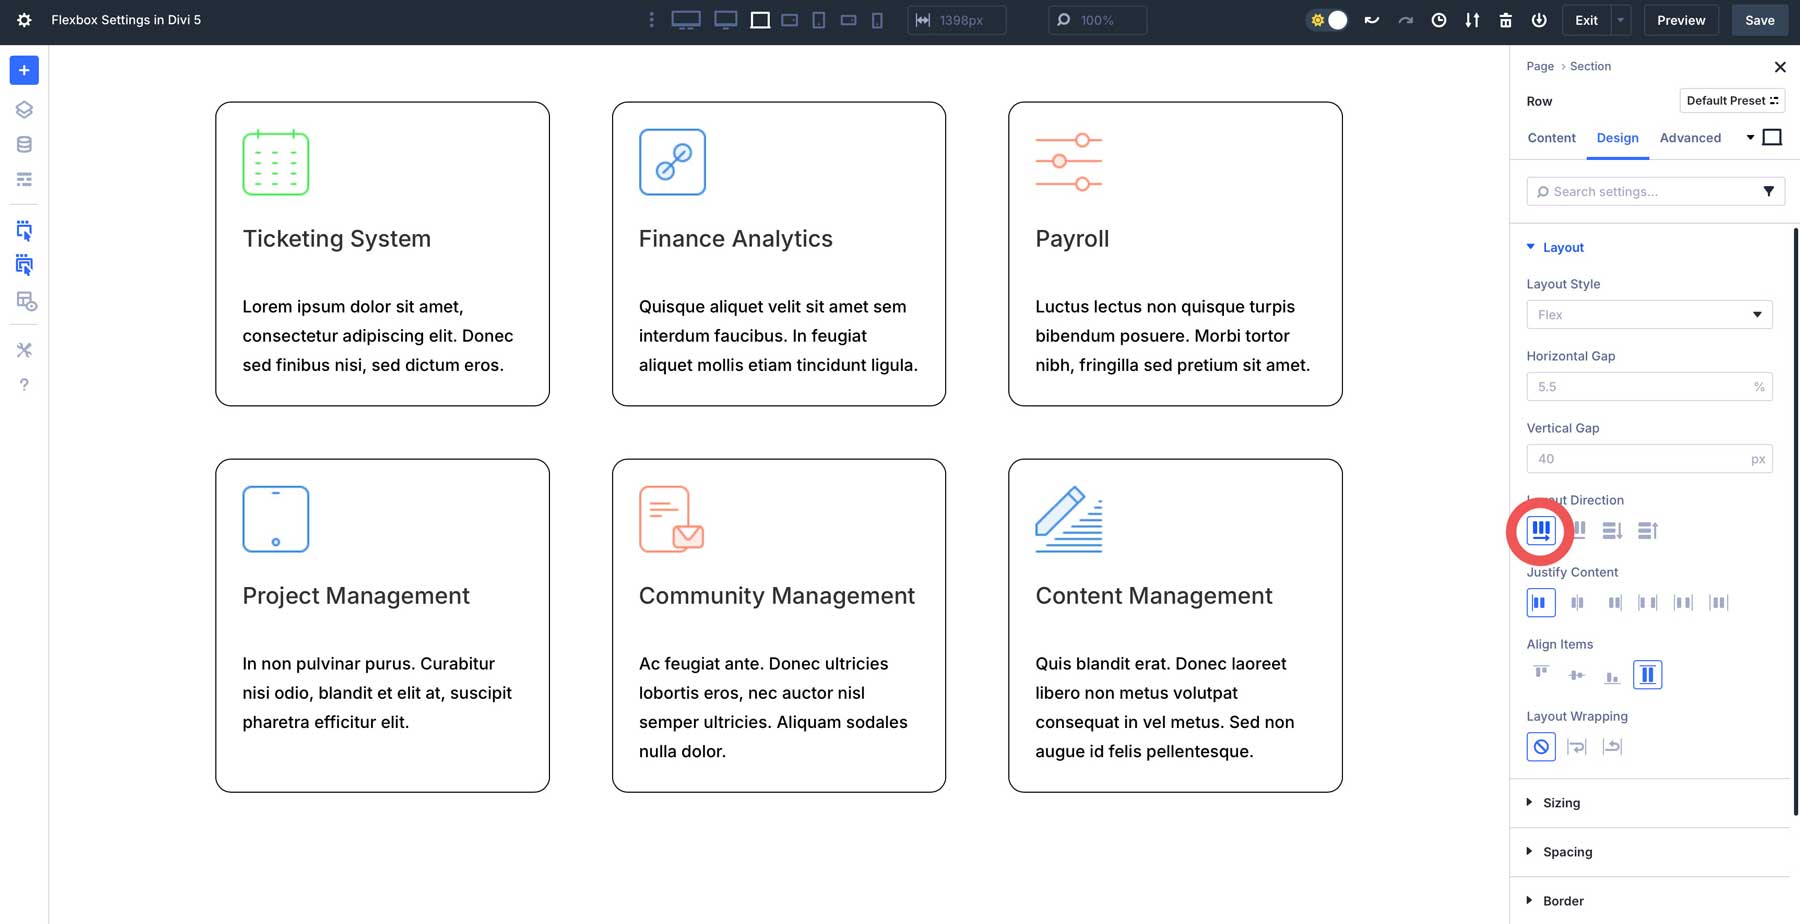Screen dimensions: 1800x924
Task: Open the history clock icon in top bar
Action: (1438, 20)
